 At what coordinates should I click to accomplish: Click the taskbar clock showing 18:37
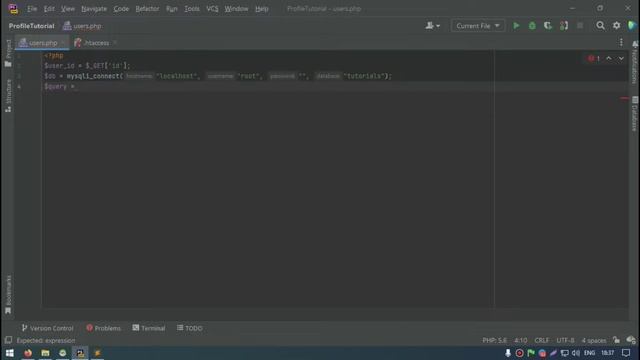point(607,353)
